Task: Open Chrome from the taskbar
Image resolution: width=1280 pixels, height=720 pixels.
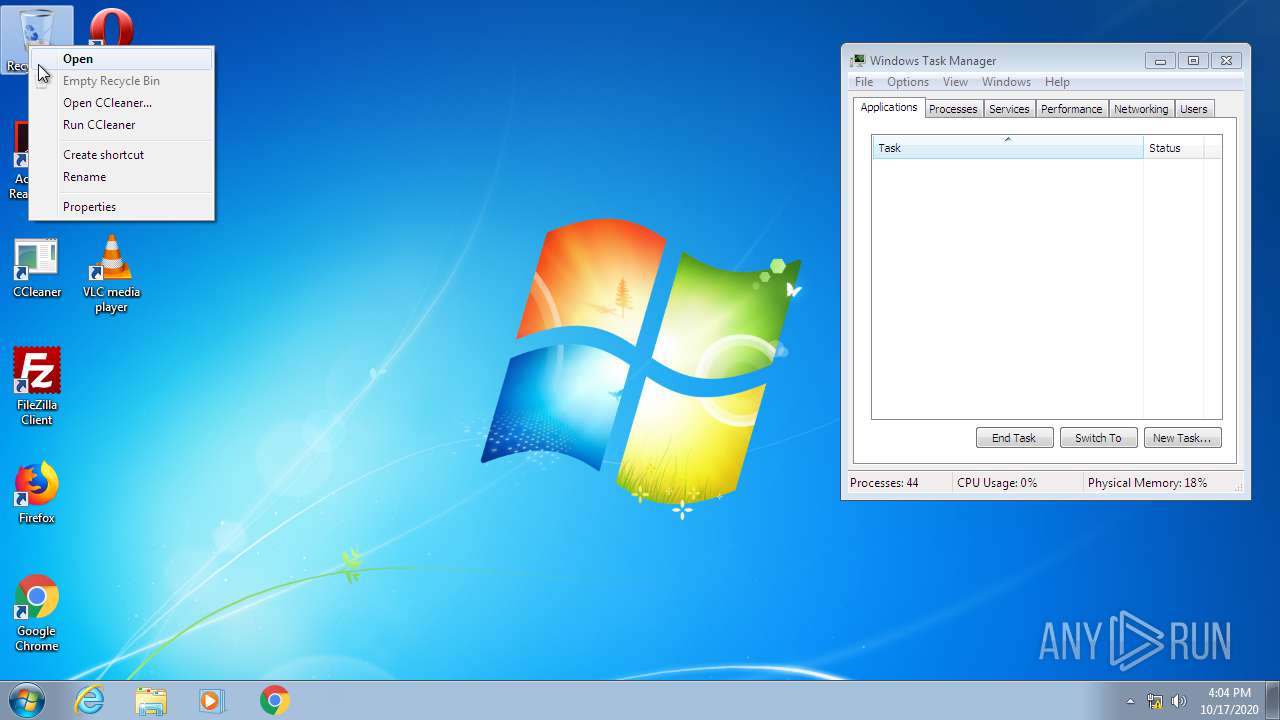Action: click(x=275, y=700)
